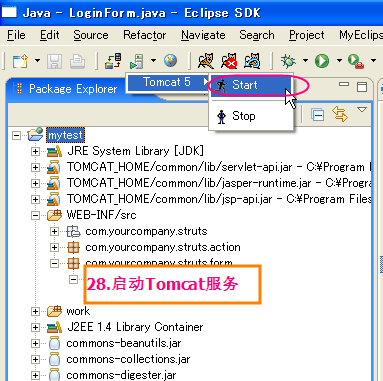Open the Run dropdown arrow
This screenshot has height=381, width=383.
(x=339, y=61)
